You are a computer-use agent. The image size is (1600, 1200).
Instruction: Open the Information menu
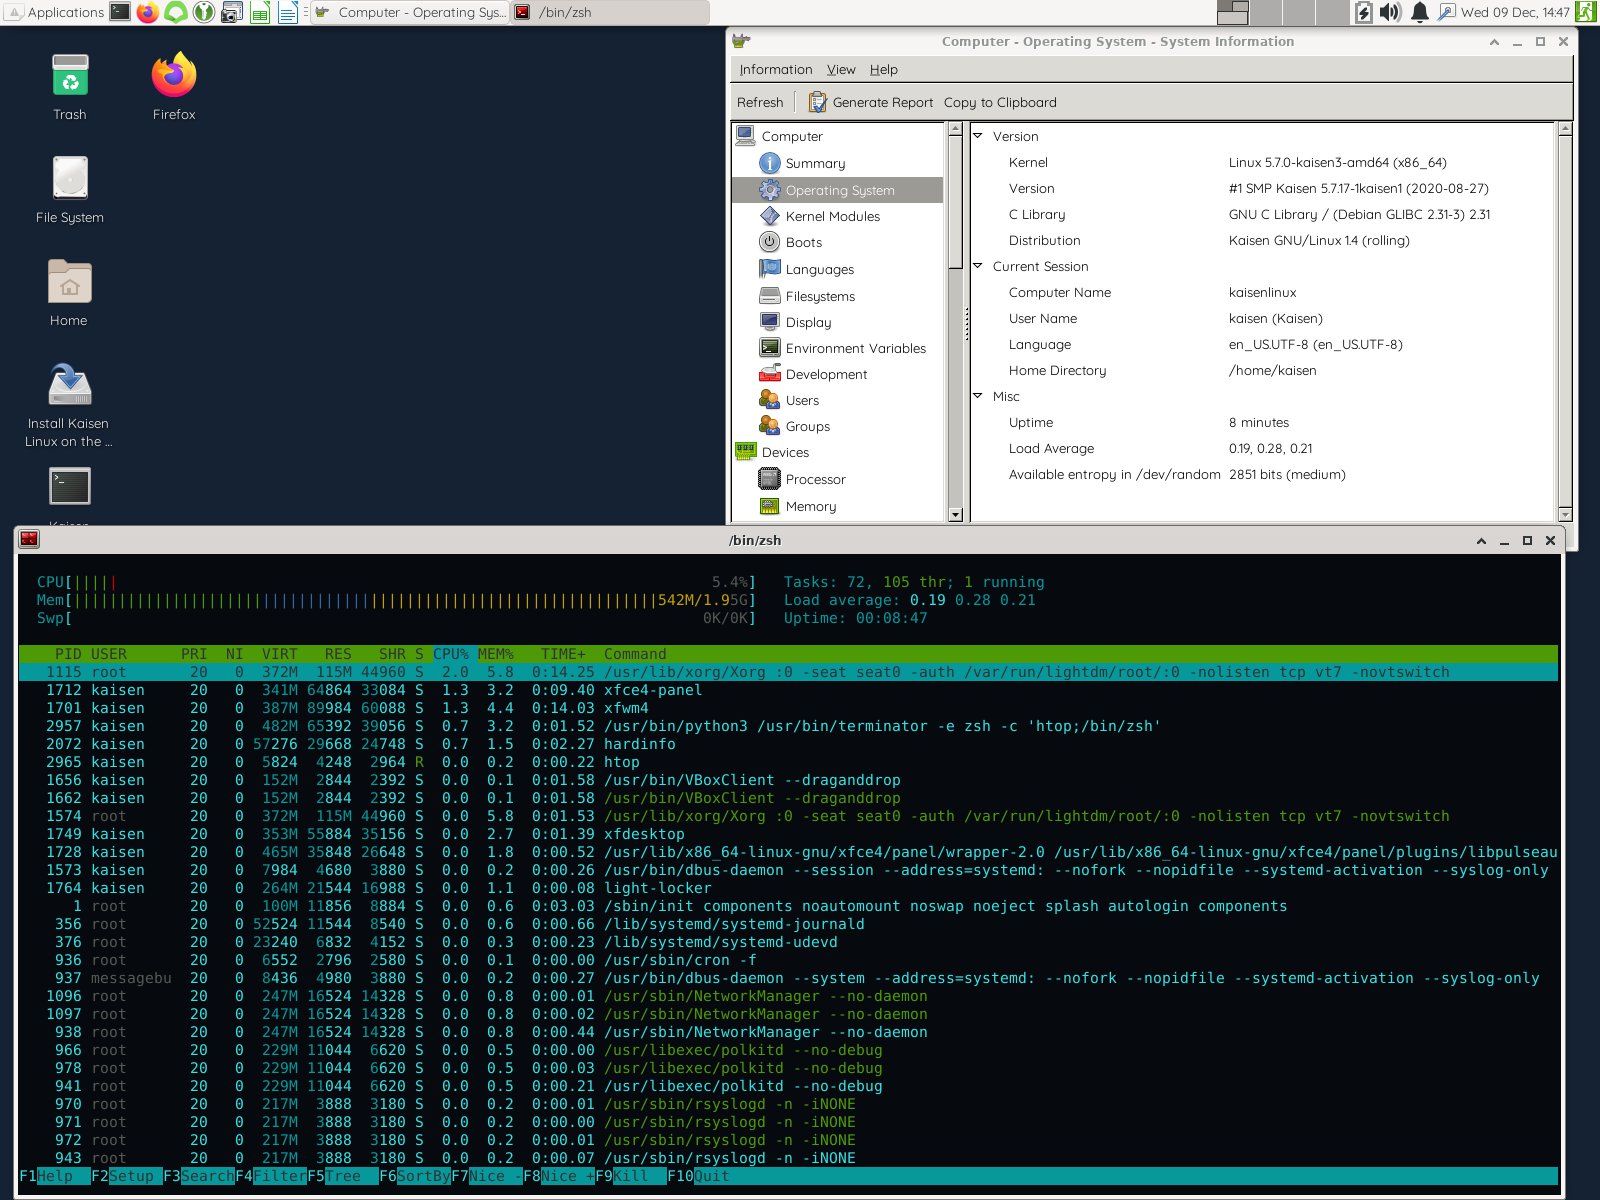tap(775, 69)
